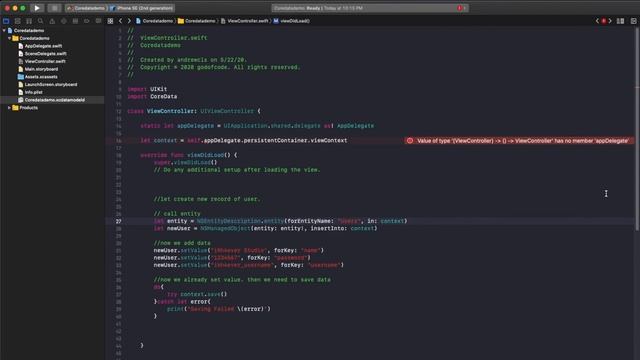Click the 'super.viewDidLoad()' line

click(185, 163)
